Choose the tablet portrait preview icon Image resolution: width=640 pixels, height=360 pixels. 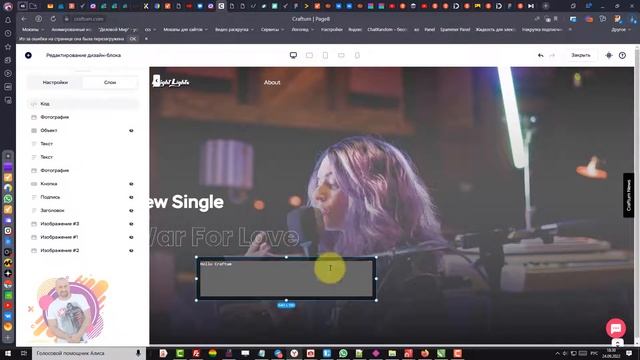pos(325,55)
